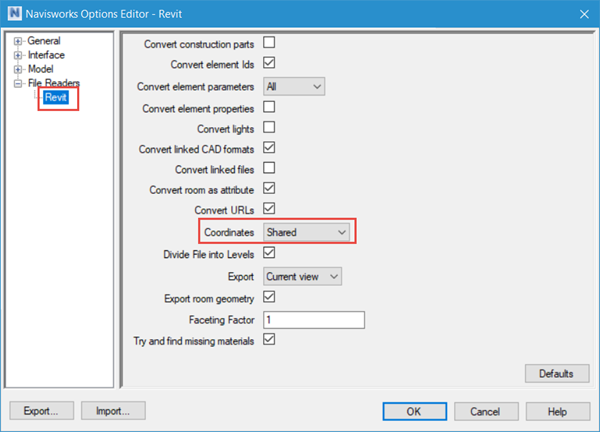Click the Cancel button

(486, 411)
